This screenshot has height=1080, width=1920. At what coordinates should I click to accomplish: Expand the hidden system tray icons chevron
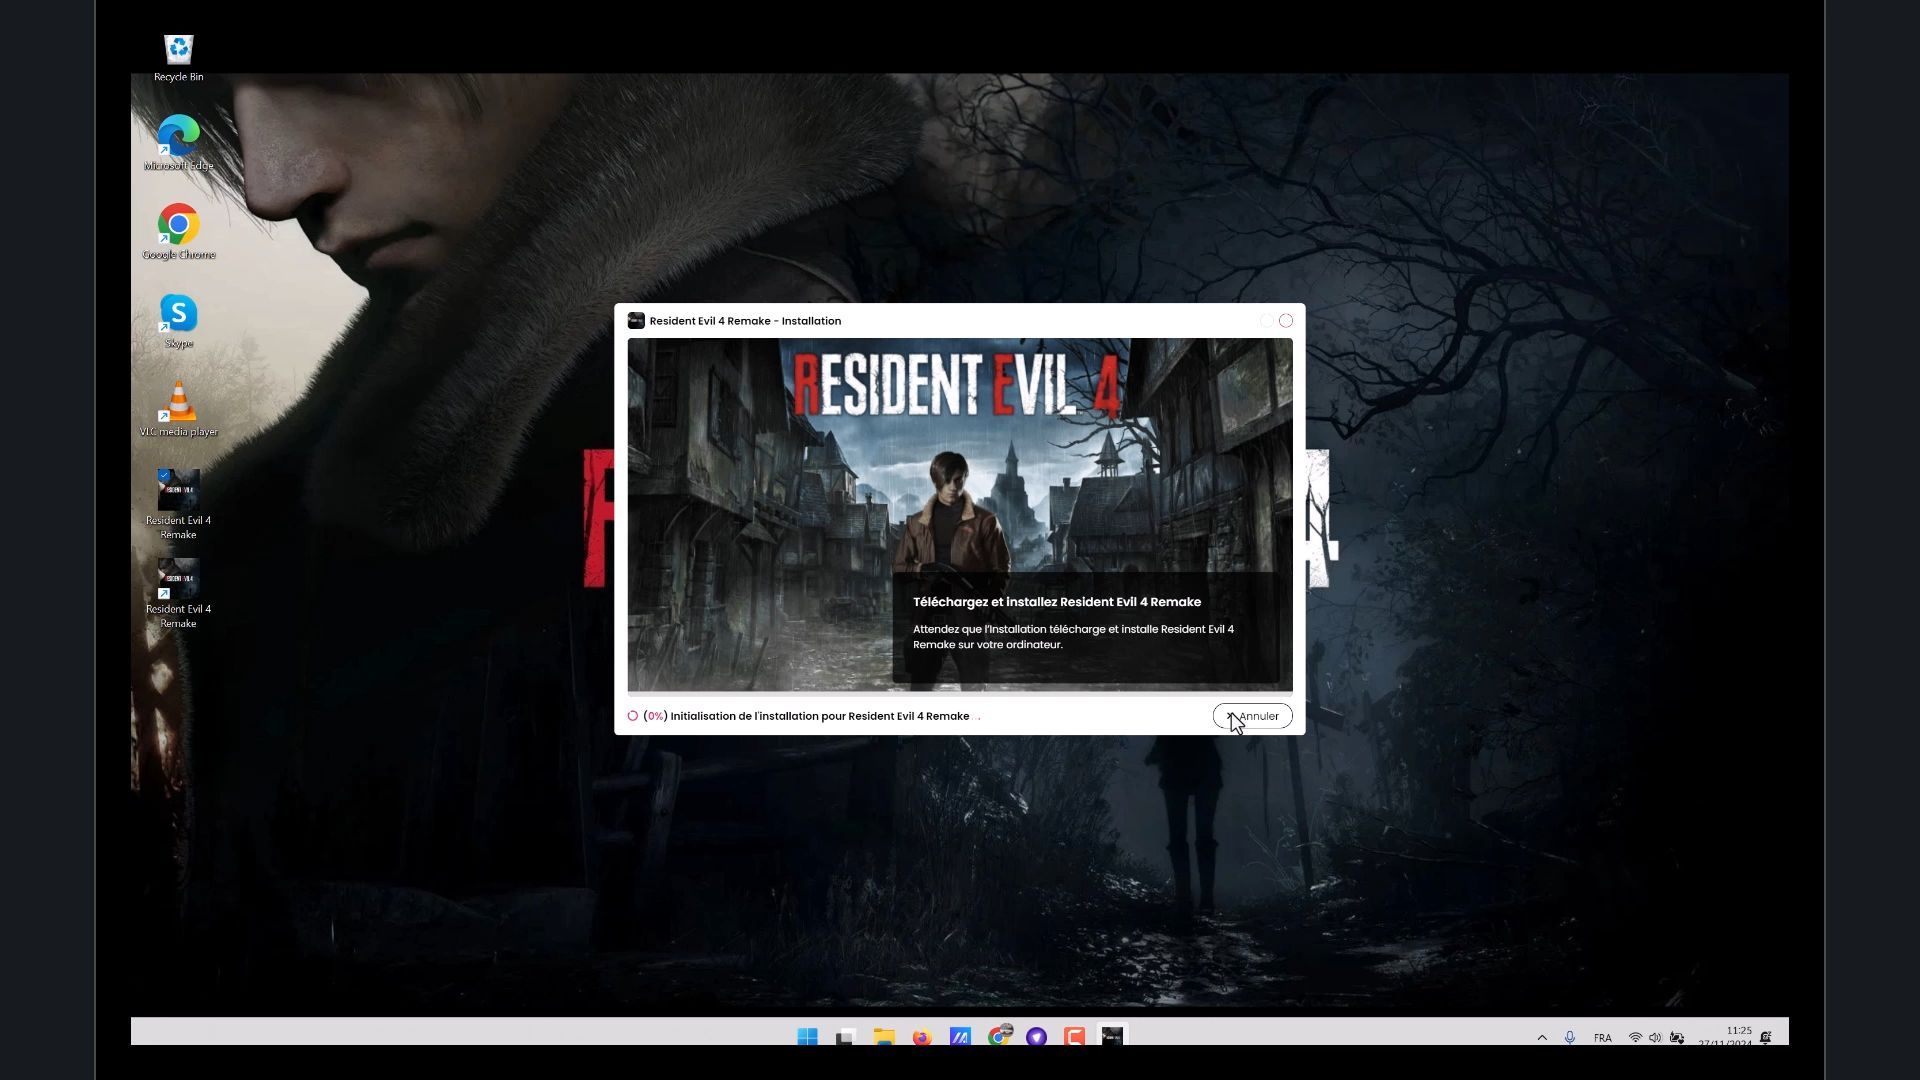[x=1542, y=1037]
